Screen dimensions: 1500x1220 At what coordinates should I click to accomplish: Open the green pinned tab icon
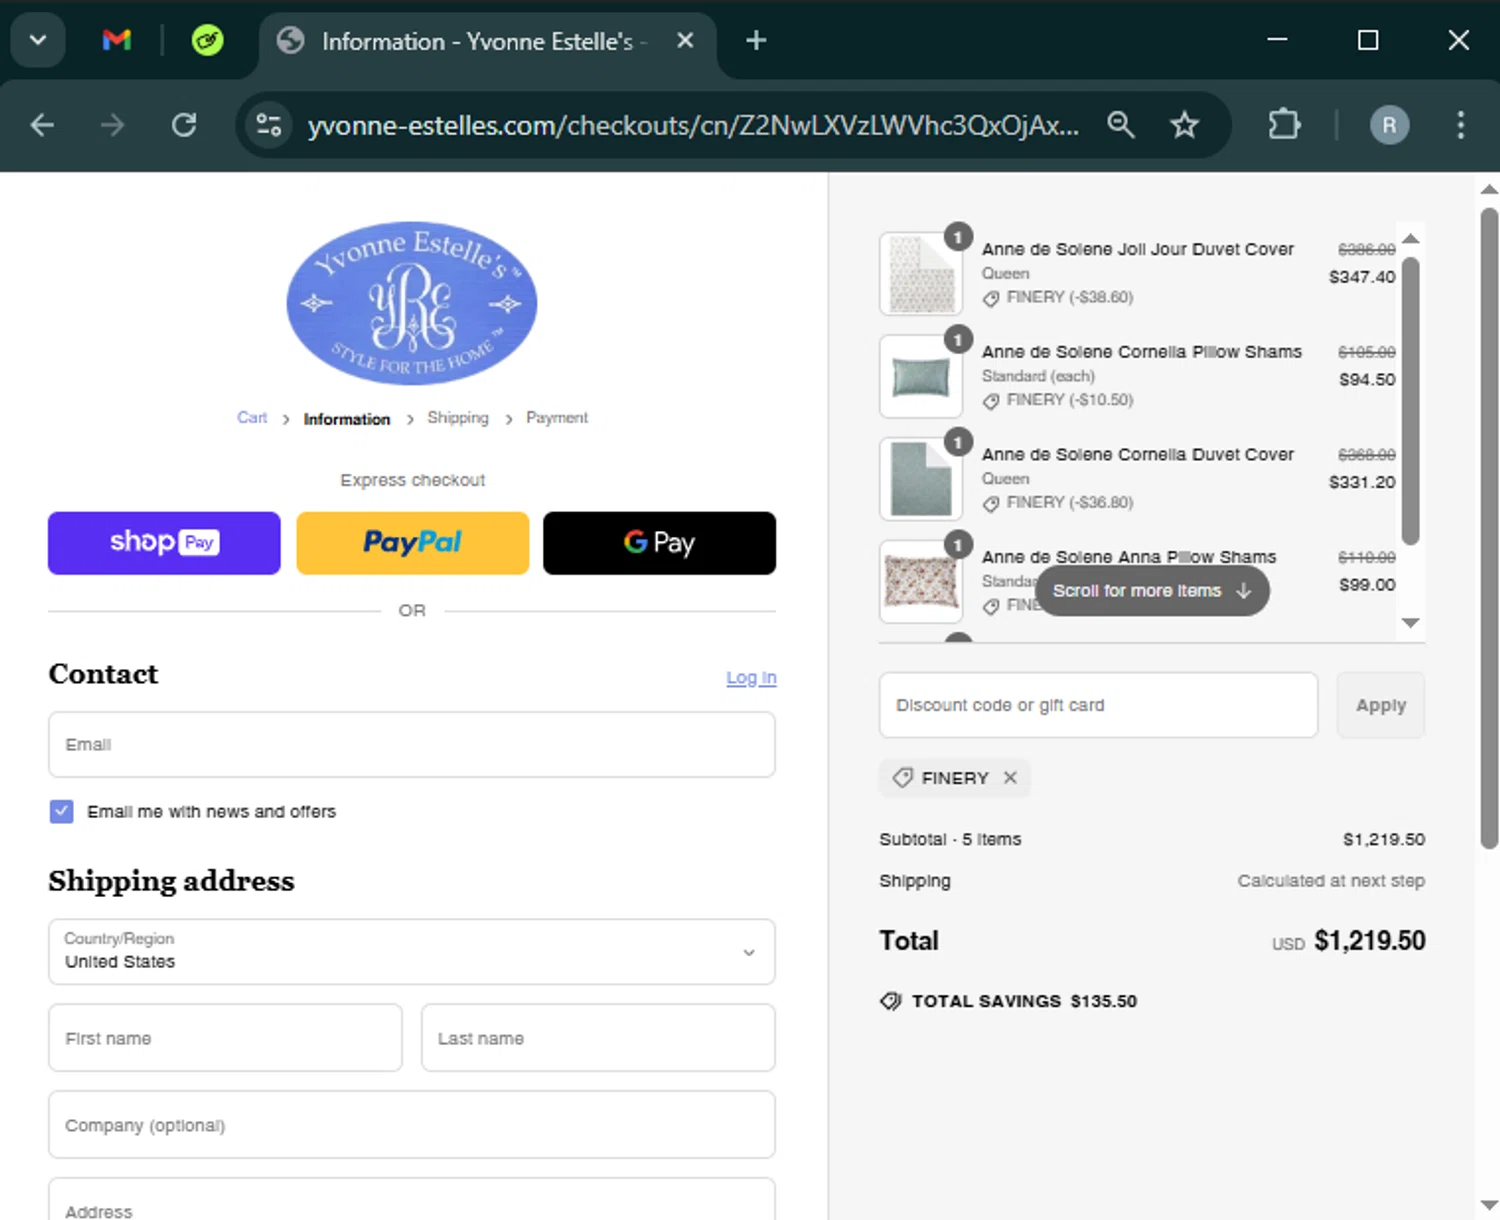(207, 40)
